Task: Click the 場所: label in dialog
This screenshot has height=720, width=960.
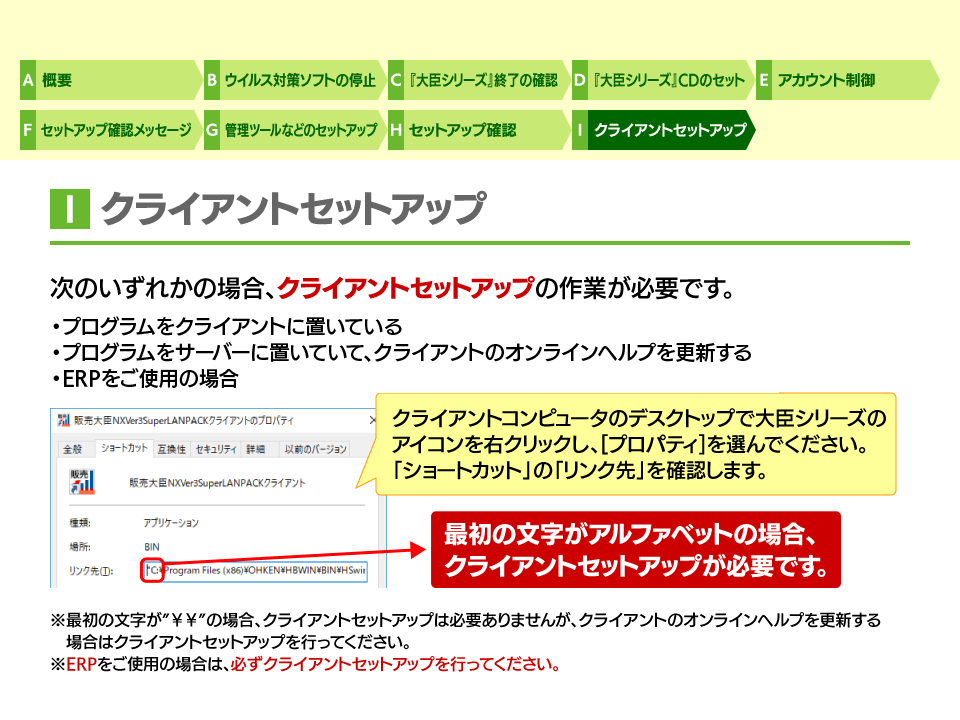Action: pyautogui.click(x=80, y=547)
